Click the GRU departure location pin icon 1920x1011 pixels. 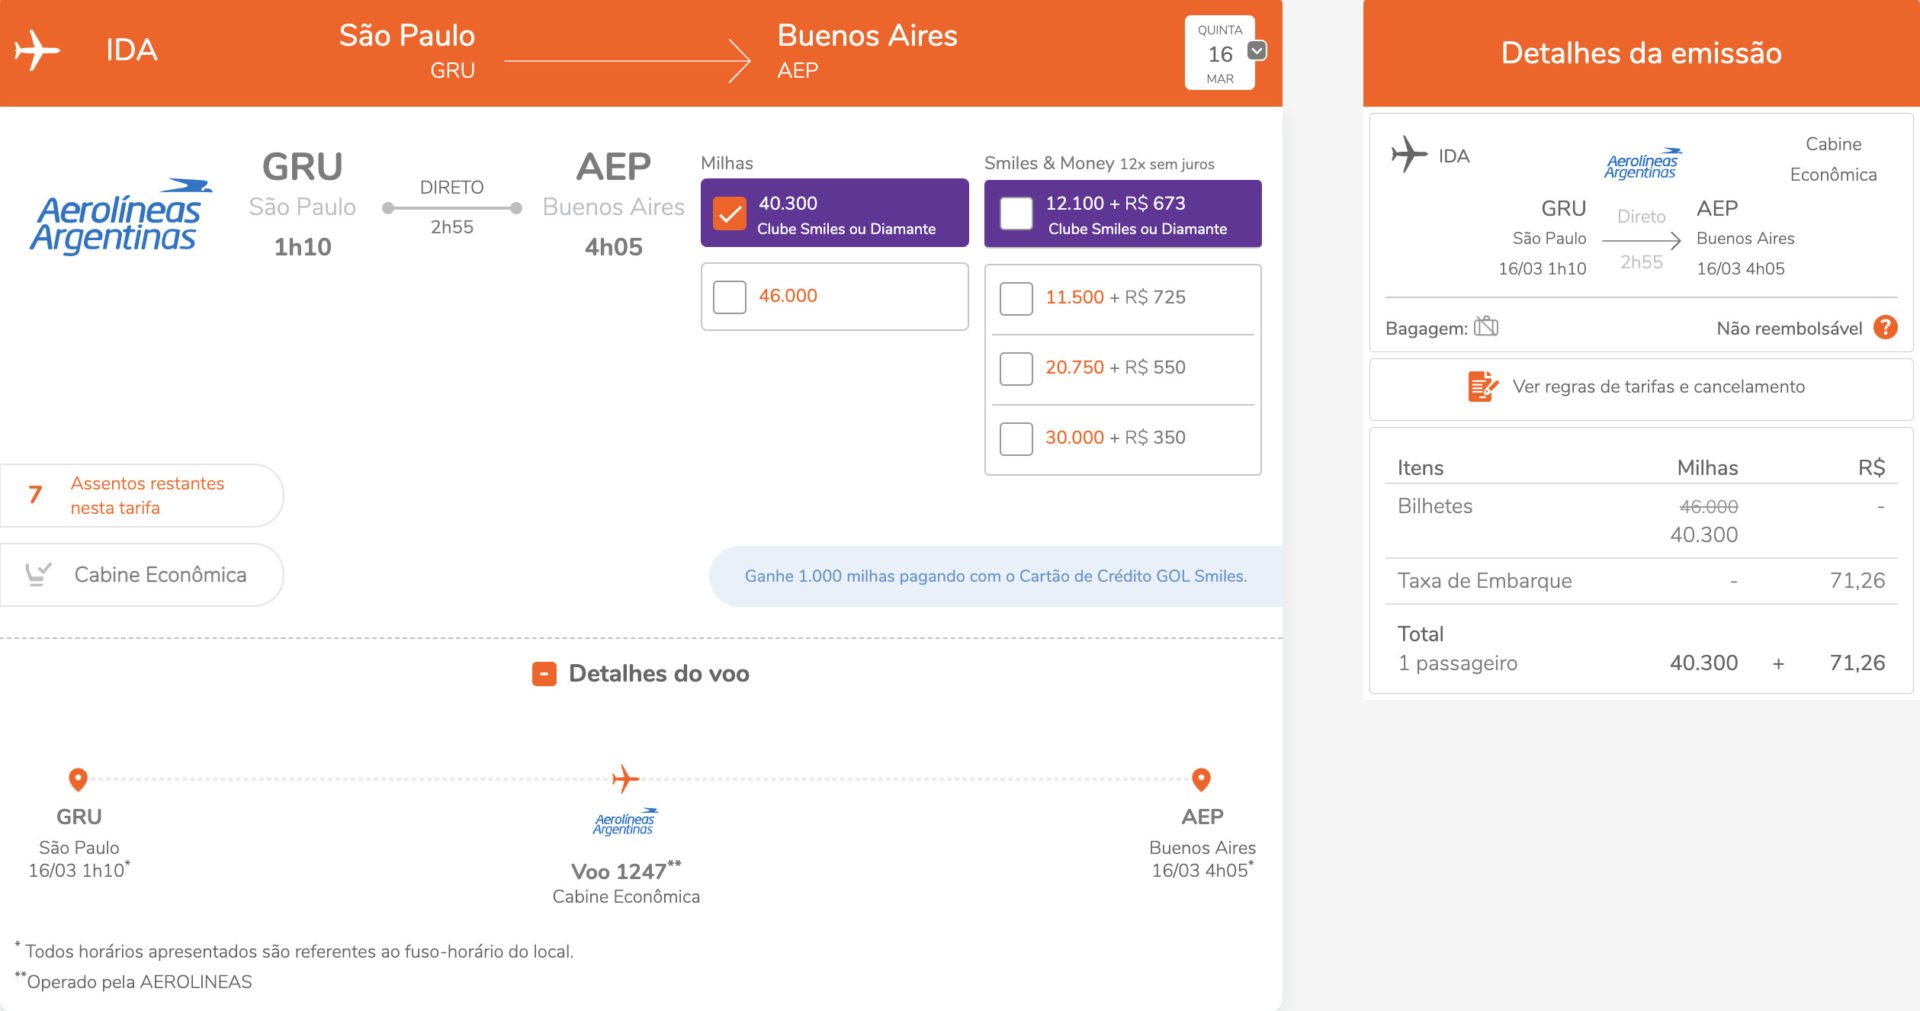tap(78, 779)
